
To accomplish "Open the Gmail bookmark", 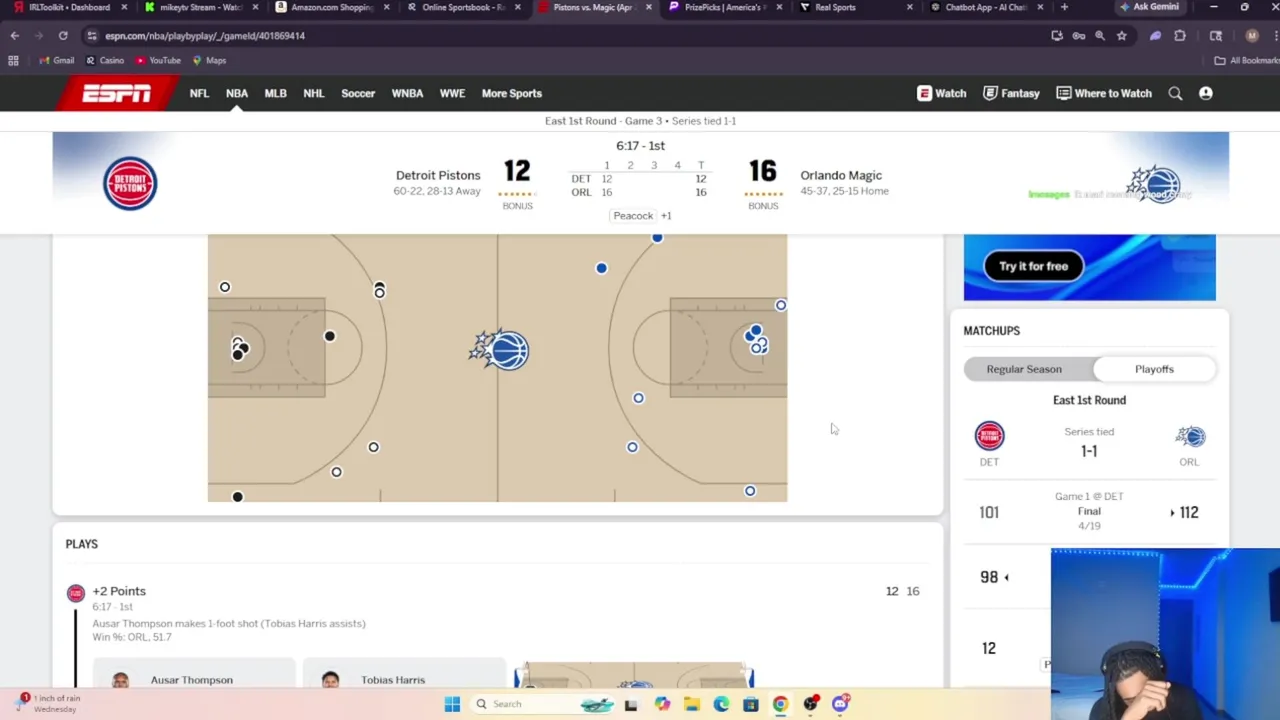I will tap(56, 60).
